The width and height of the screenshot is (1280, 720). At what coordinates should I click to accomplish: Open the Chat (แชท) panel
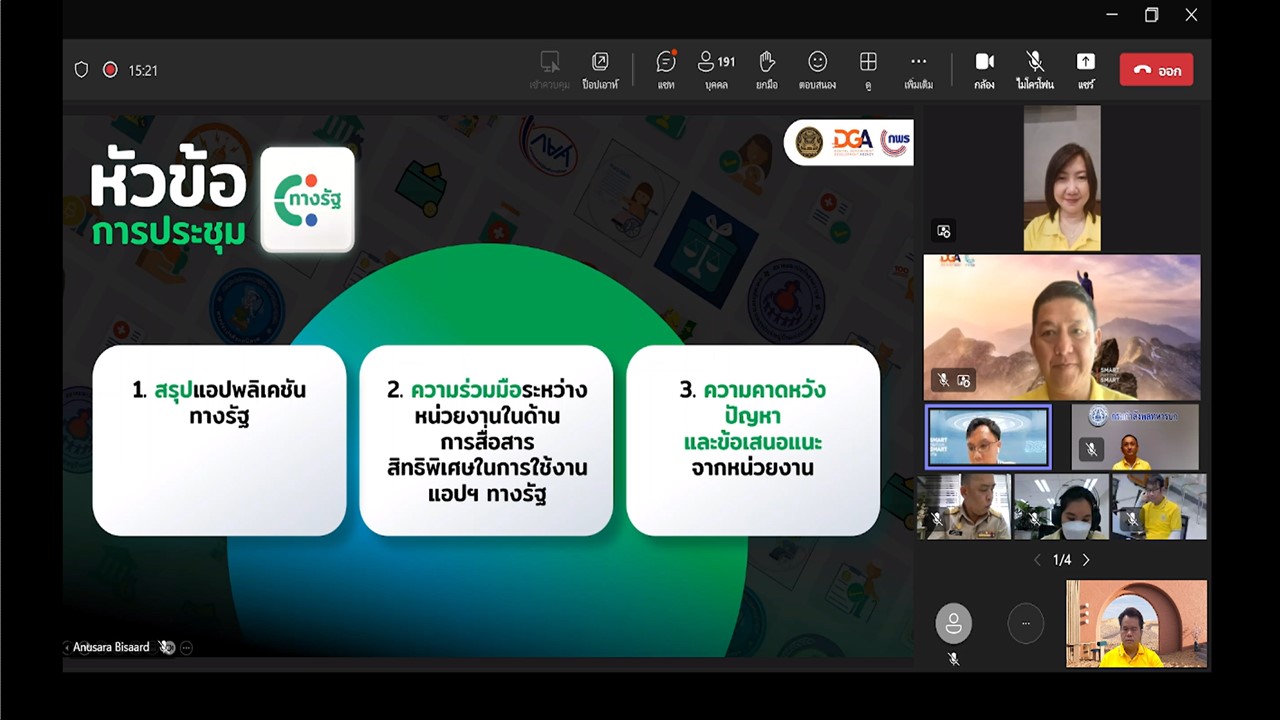[x=666, y=70]
